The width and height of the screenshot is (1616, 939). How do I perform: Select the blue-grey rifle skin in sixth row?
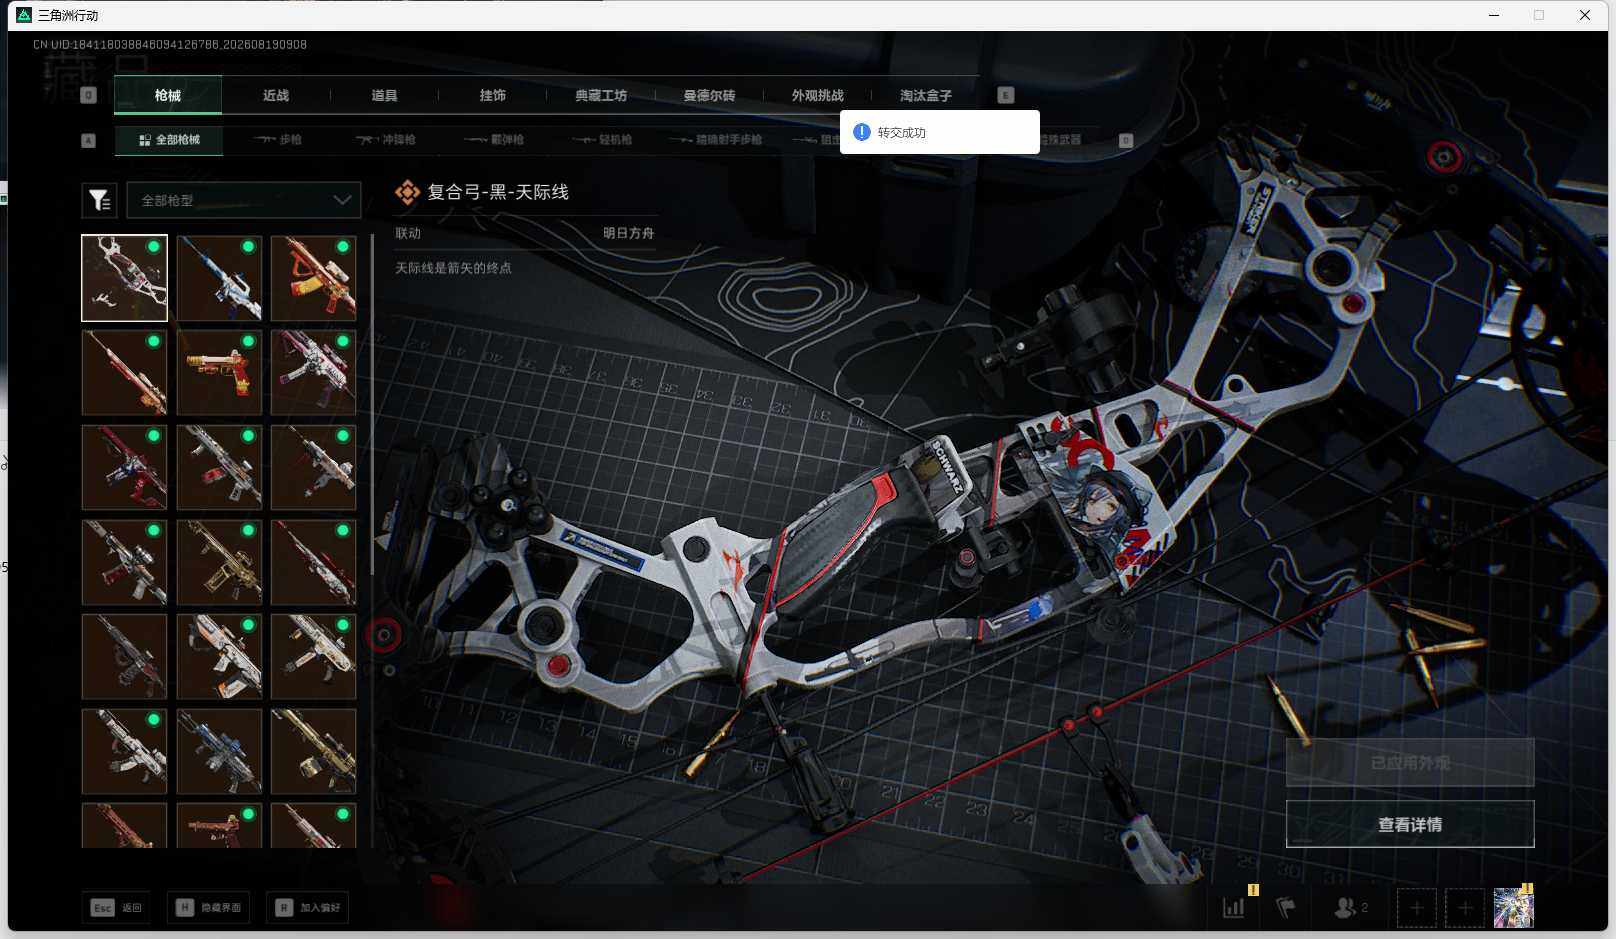click(x=219, y=751)
